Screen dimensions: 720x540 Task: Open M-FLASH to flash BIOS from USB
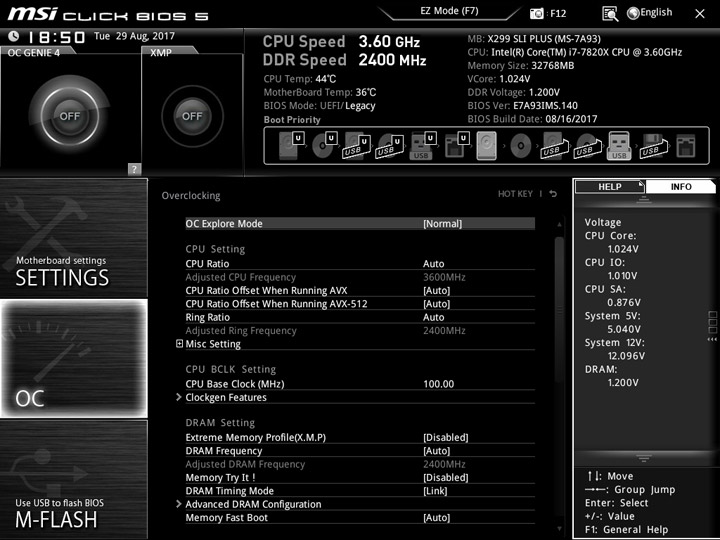click(x=74, y=479)
